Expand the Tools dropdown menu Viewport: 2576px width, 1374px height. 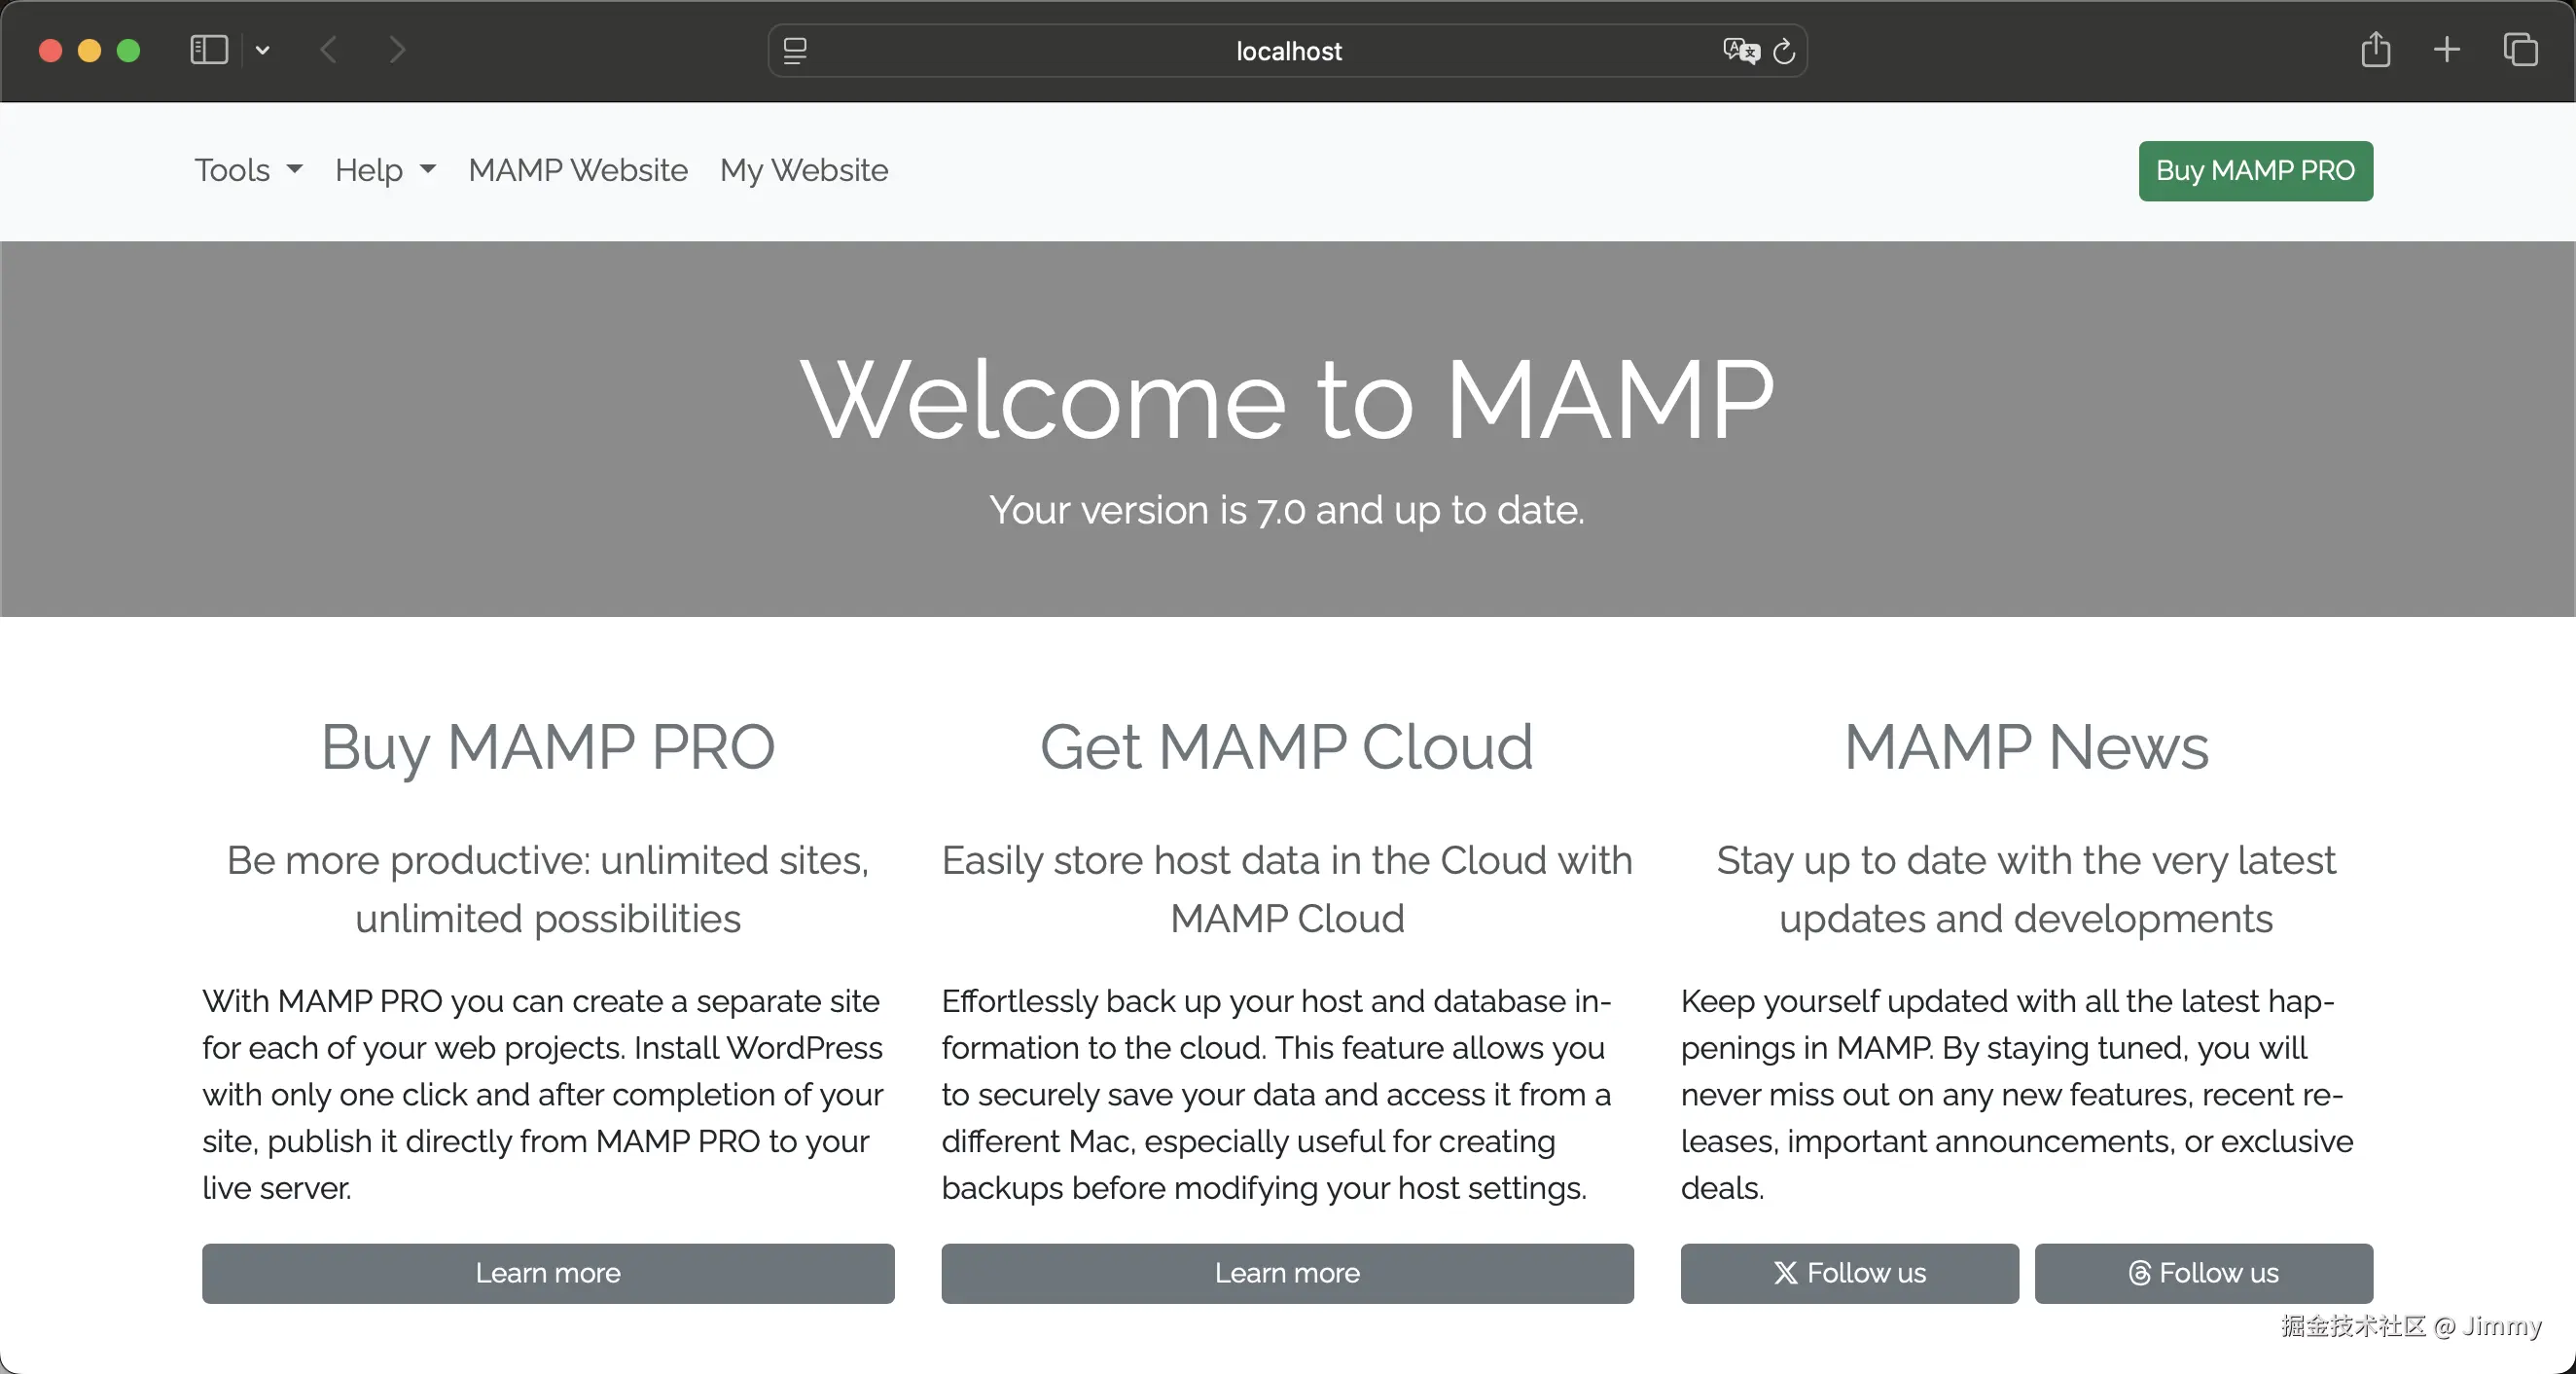coord(248,170)
